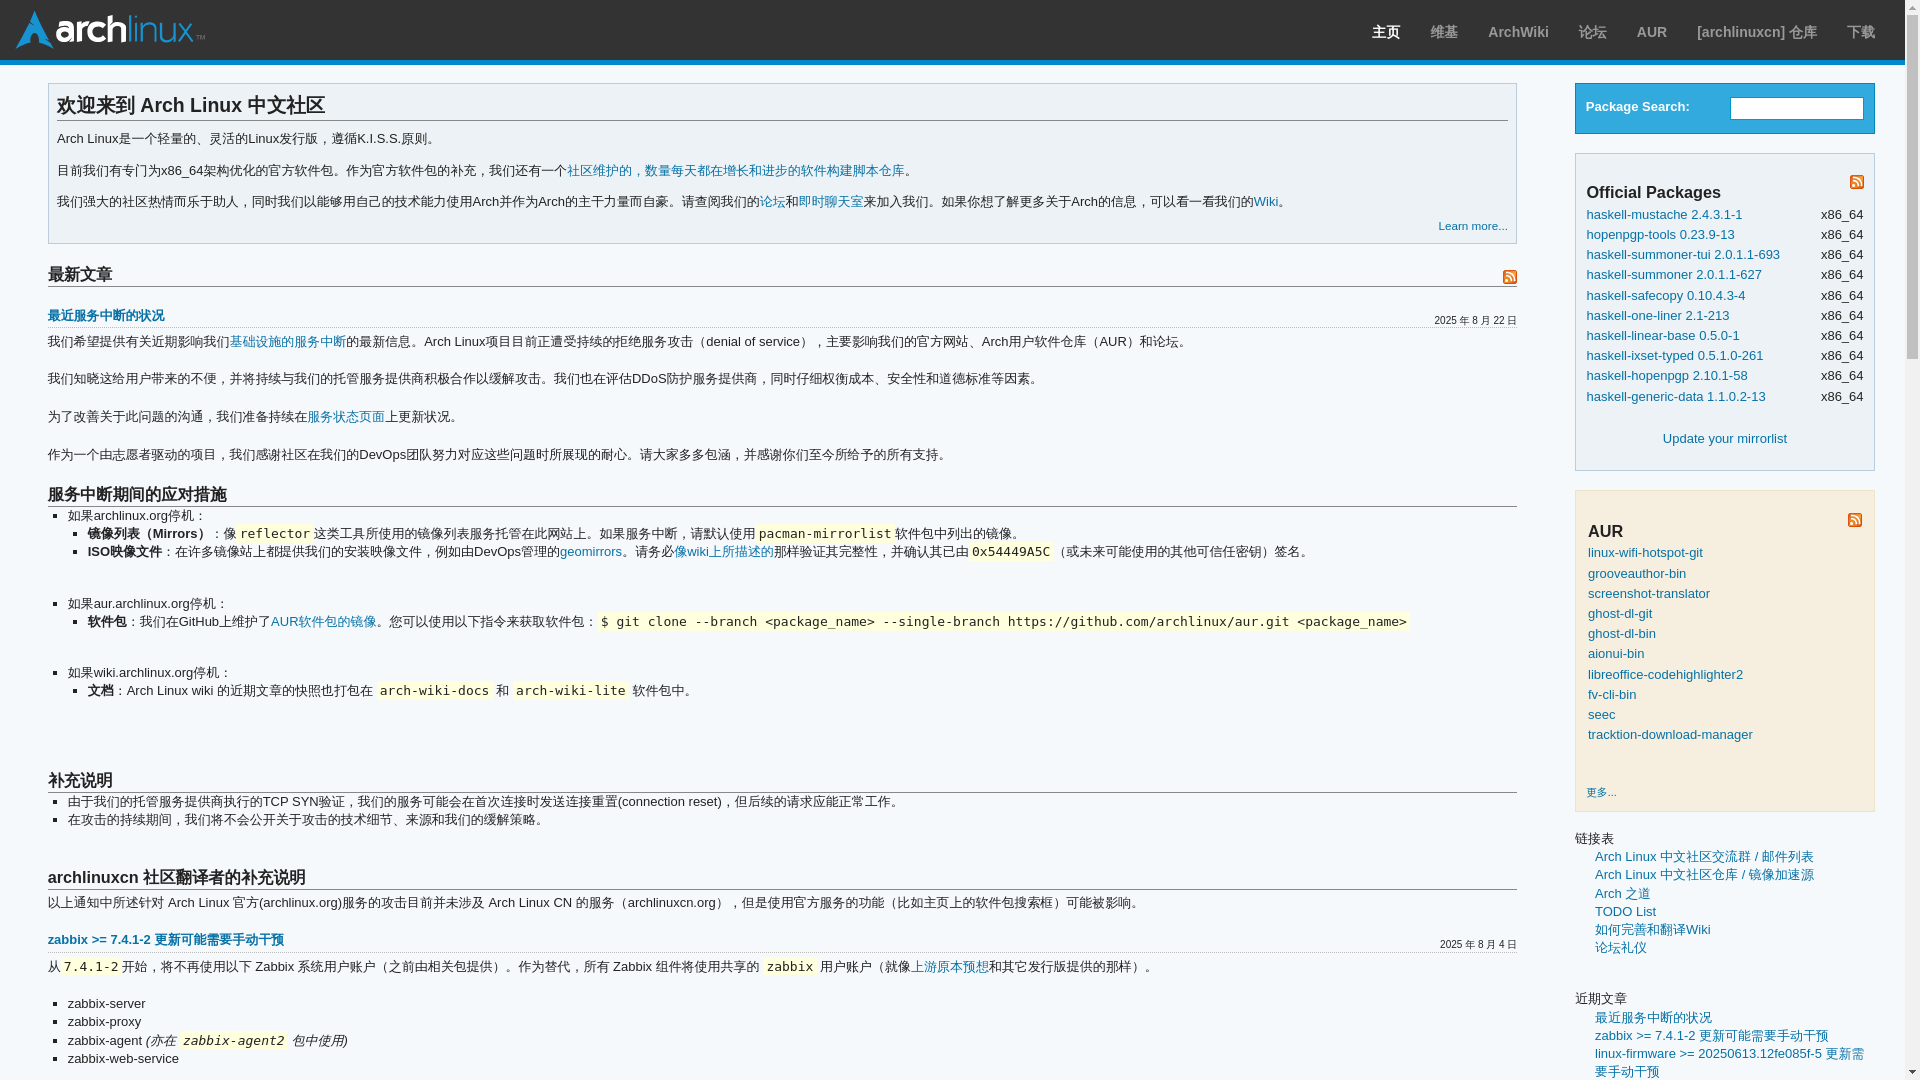Click the Arch Linux logo
The image size is (1920, 1080).
coord(110,30)
